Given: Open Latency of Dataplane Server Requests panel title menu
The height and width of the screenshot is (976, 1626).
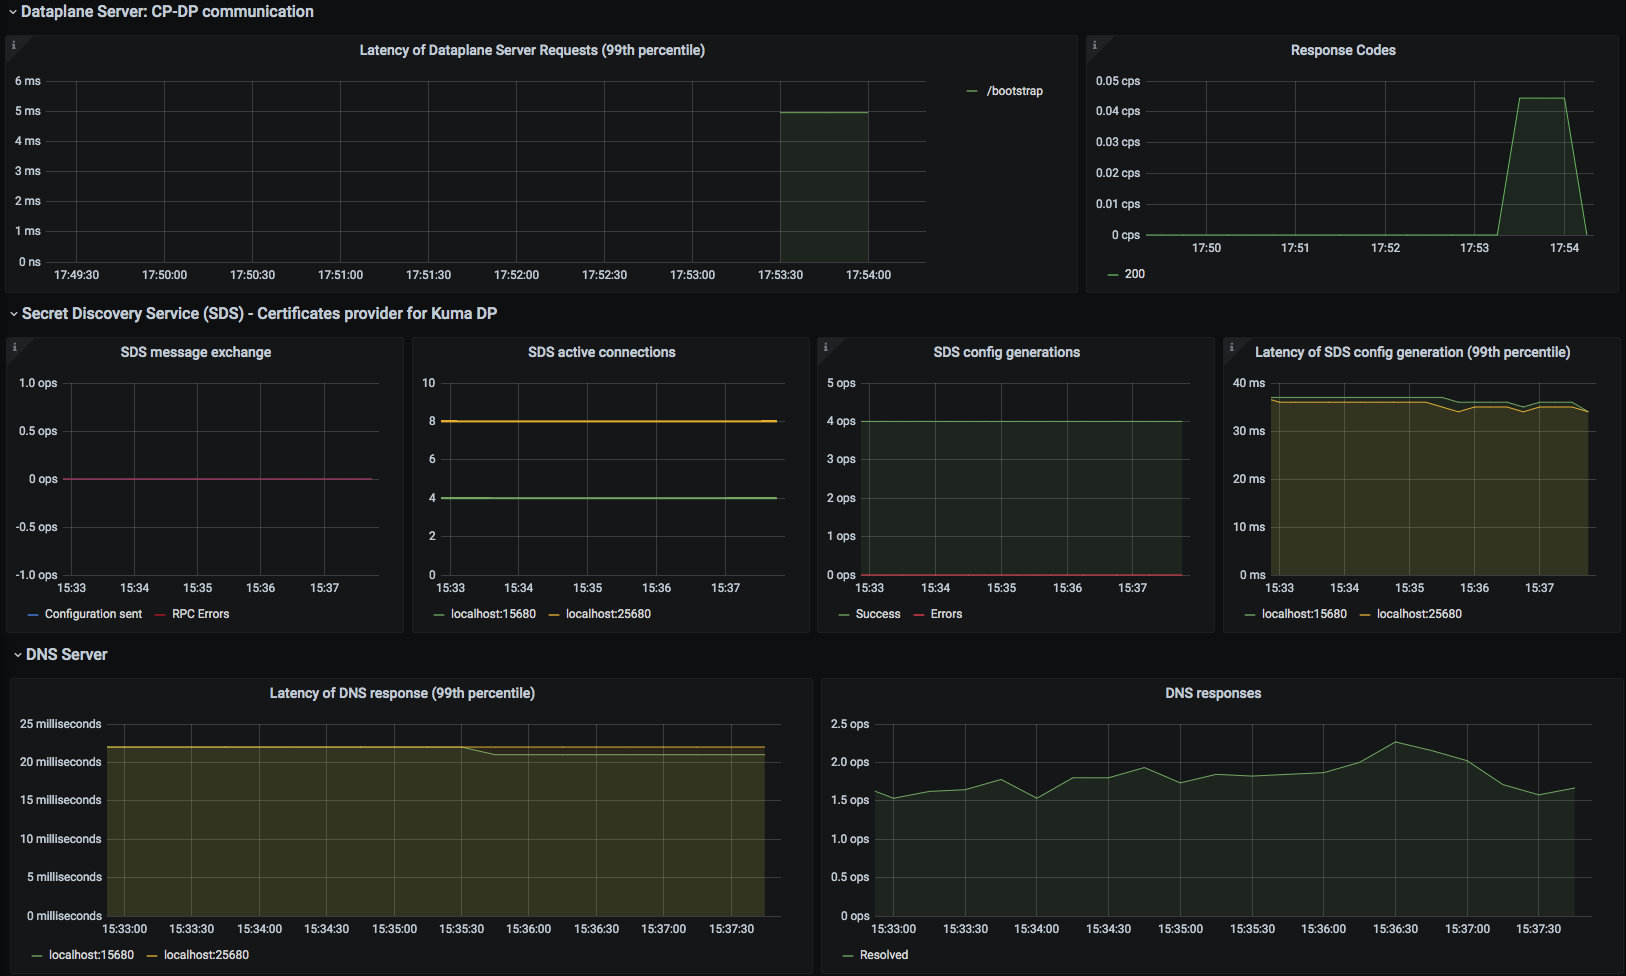Looking at the screenshot, I should coord(532,50).
